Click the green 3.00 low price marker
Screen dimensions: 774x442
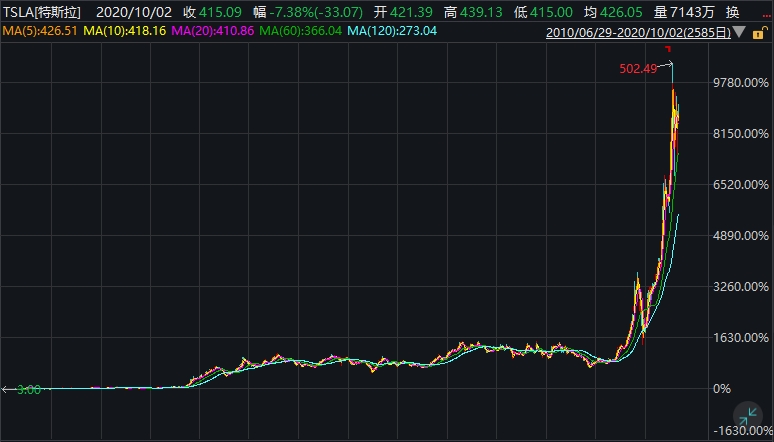coord(28,389)
